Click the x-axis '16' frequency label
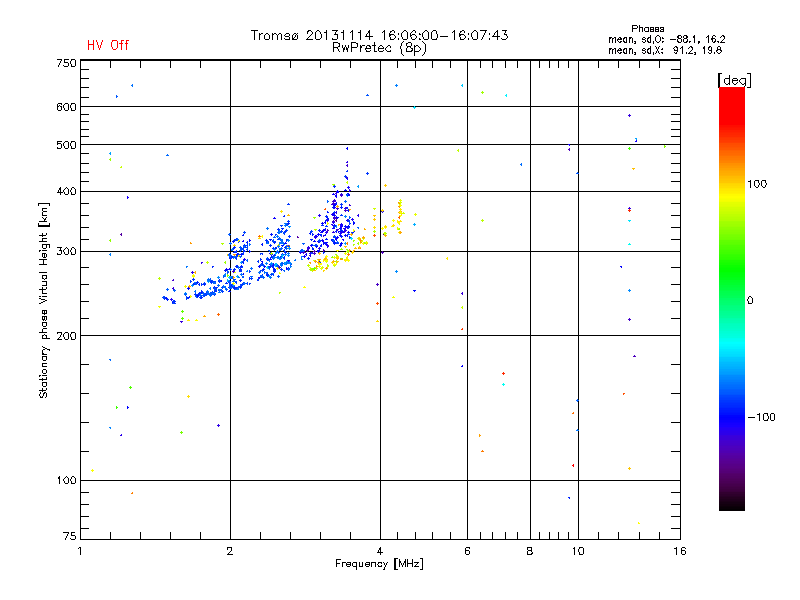 (680, 551)
